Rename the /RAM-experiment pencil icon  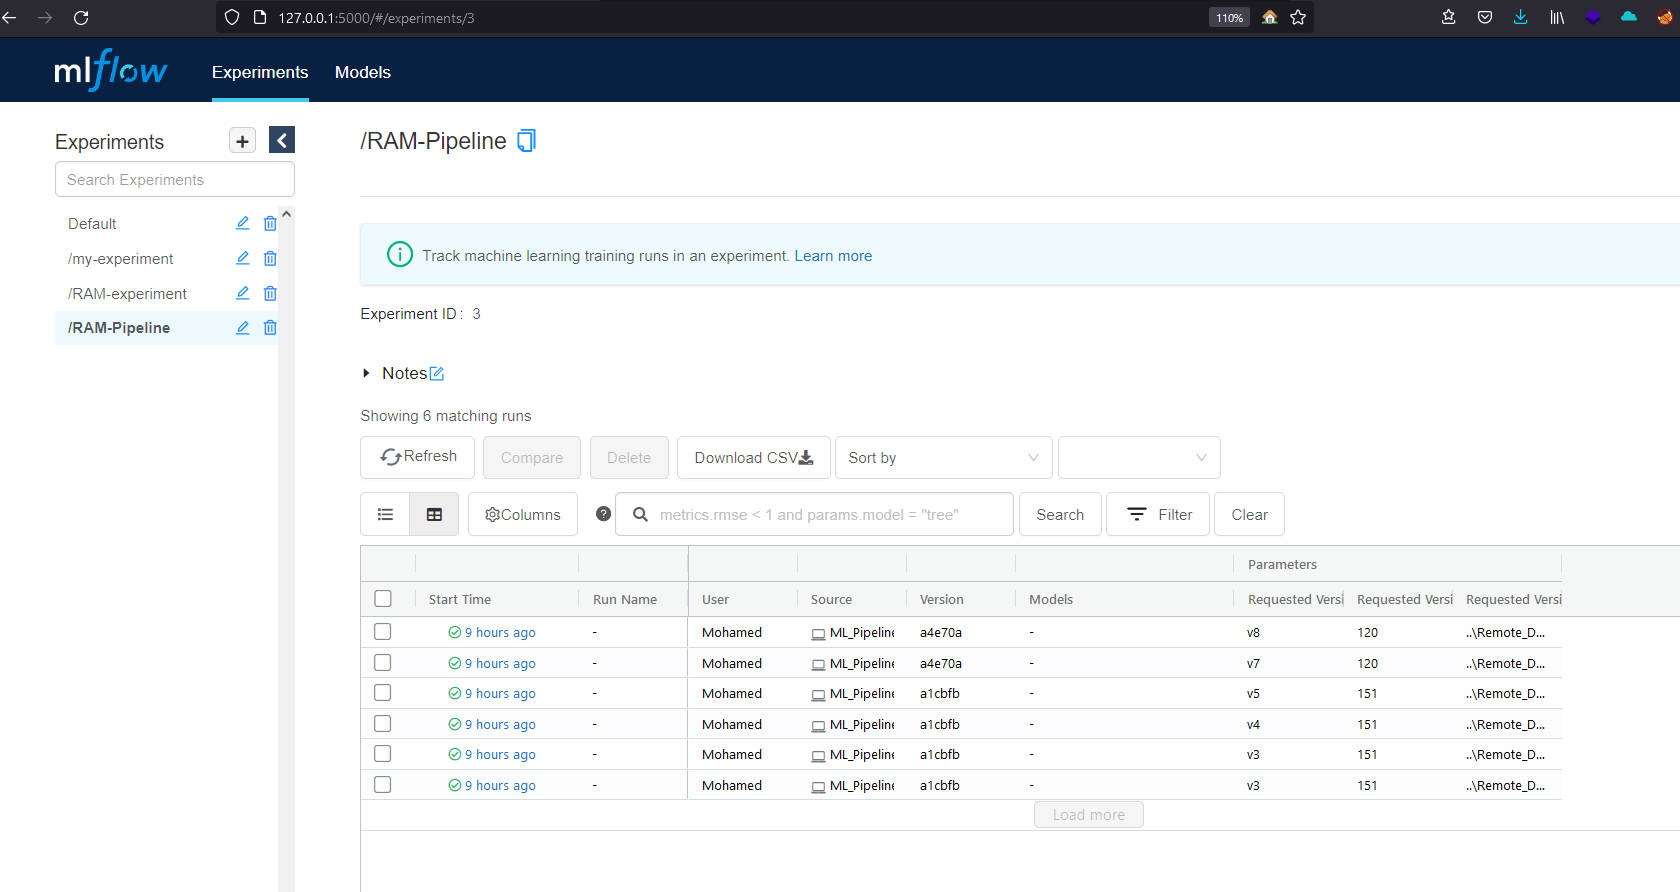pyautogui.click(x=242, y=293)
